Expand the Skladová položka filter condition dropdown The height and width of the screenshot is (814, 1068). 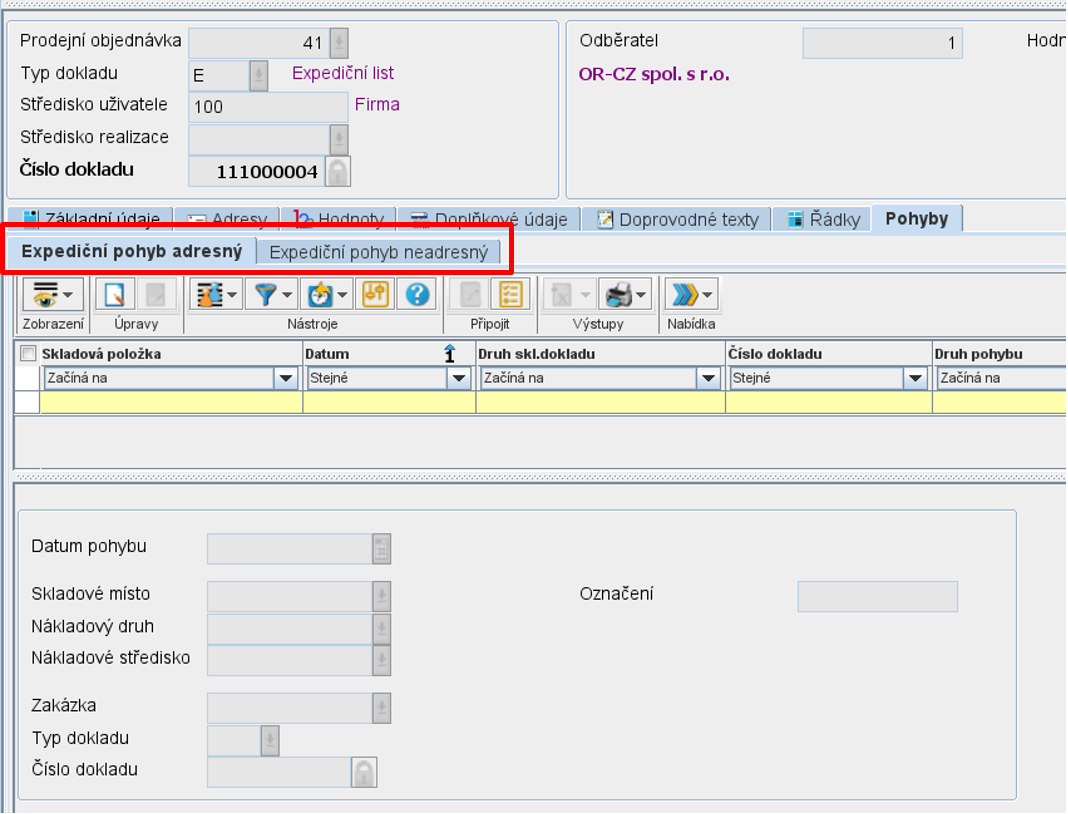pos(286,378)
